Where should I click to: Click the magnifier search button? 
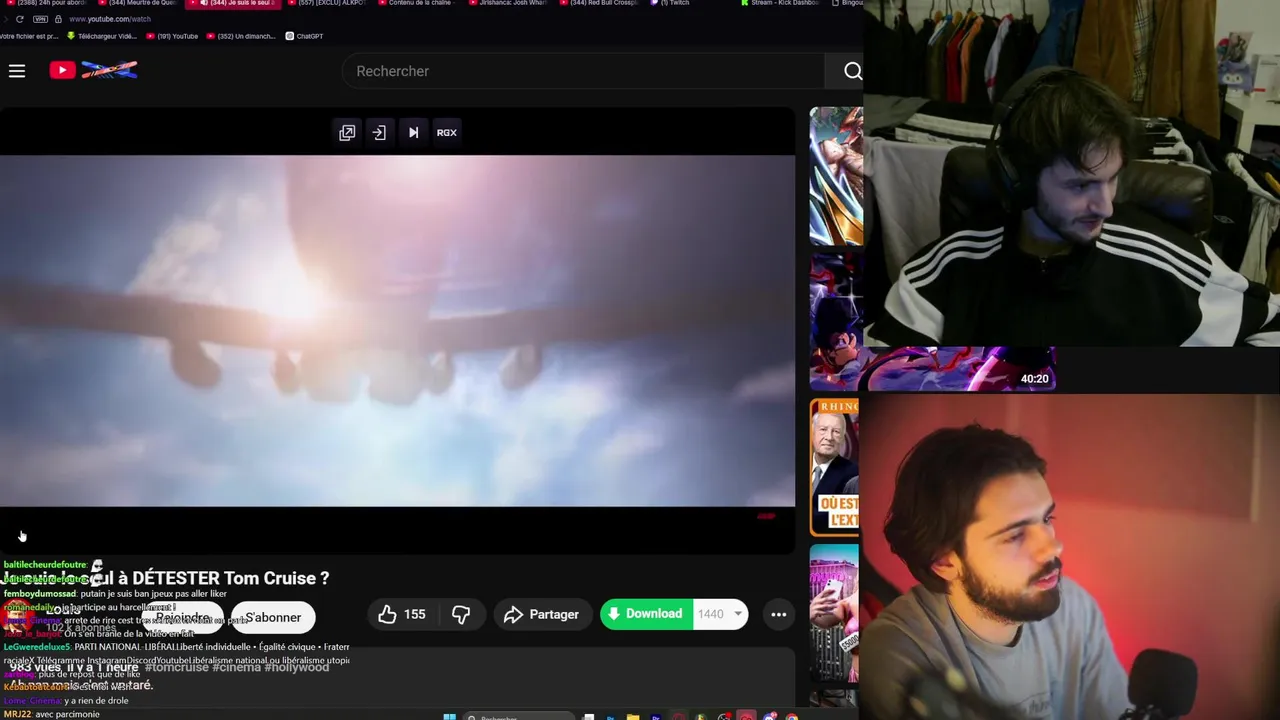tap(851, 71)
